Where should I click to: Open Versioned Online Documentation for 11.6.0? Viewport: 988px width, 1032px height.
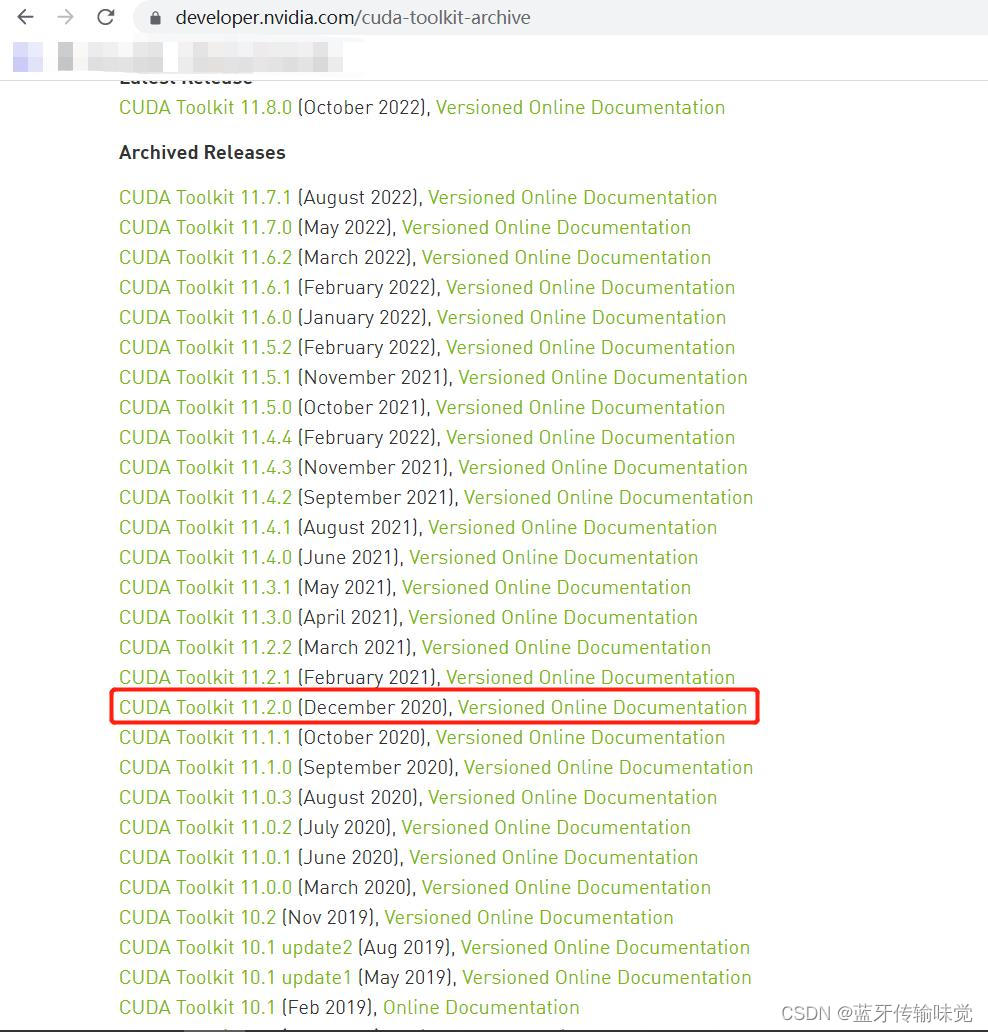582,317
